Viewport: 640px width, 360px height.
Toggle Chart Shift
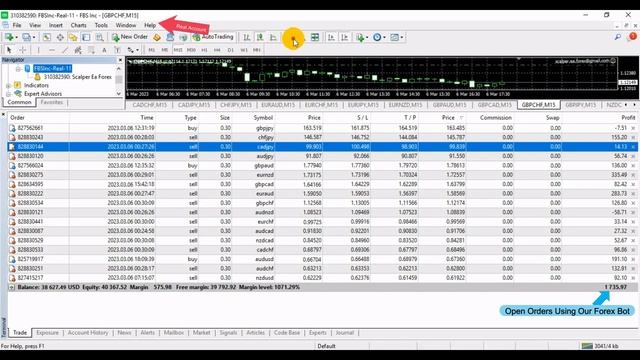(x=345, y=37)
